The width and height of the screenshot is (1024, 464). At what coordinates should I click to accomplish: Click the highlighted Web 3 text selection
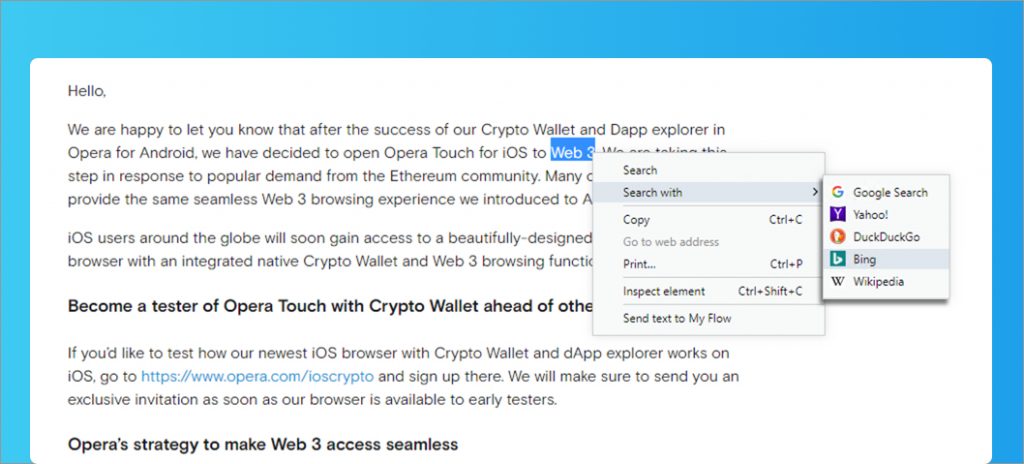click(x=573, y=152)
